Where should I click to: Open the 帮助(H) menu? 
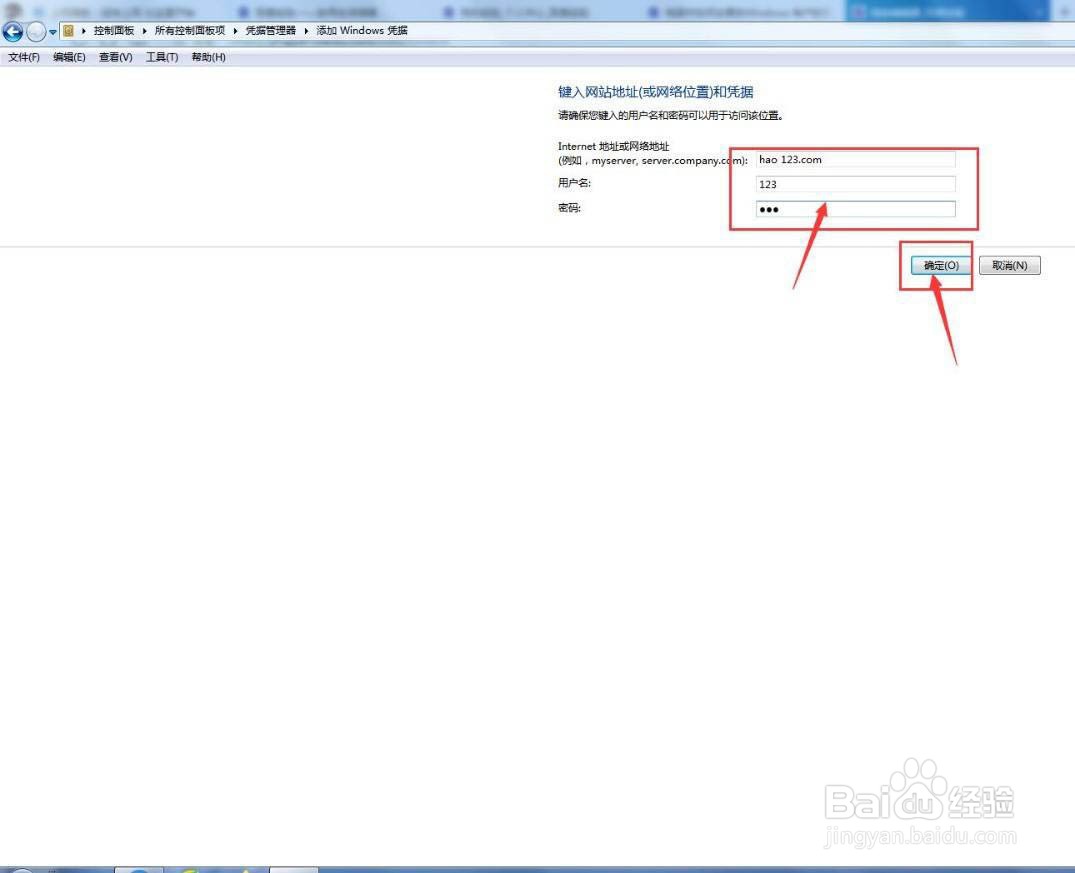click(x=208, y=57)
